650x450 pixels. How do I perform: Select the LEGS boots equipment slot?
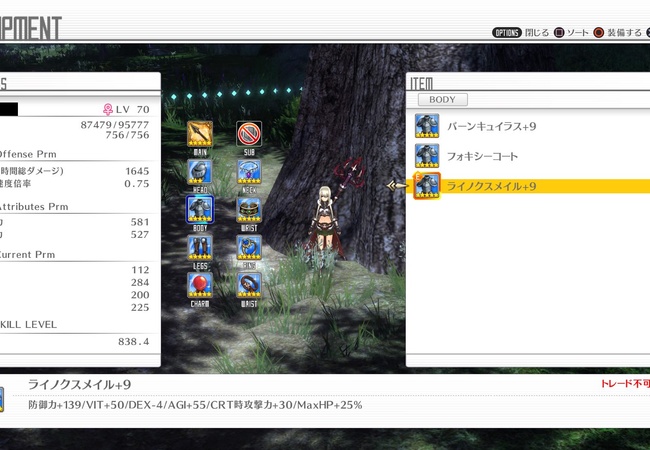pyautogui.click(x=200, y=248)
